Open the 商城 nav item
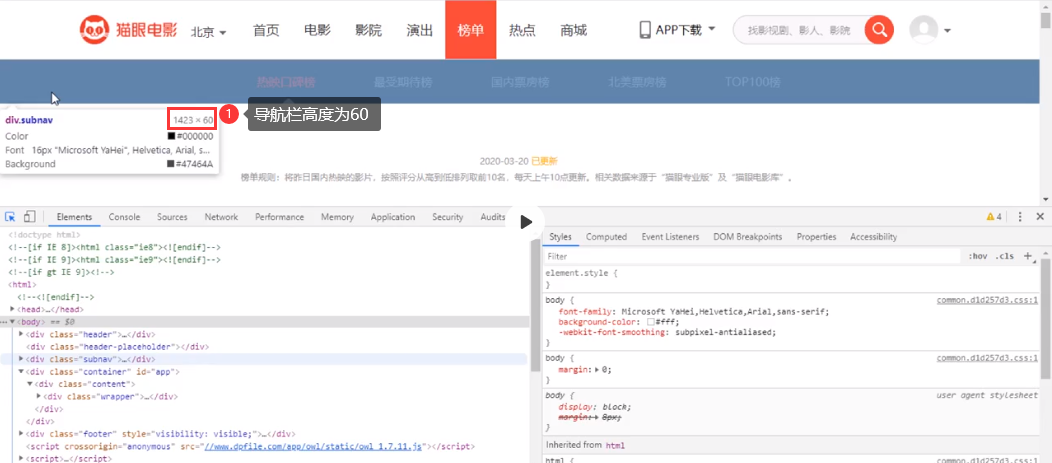 point(574,30)
